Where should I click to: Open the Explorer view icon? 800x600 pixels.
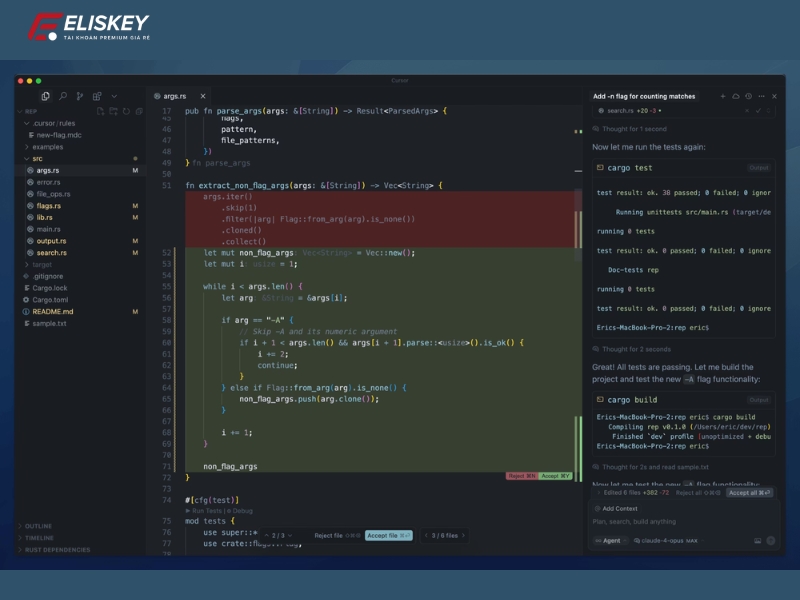[46, 96]
